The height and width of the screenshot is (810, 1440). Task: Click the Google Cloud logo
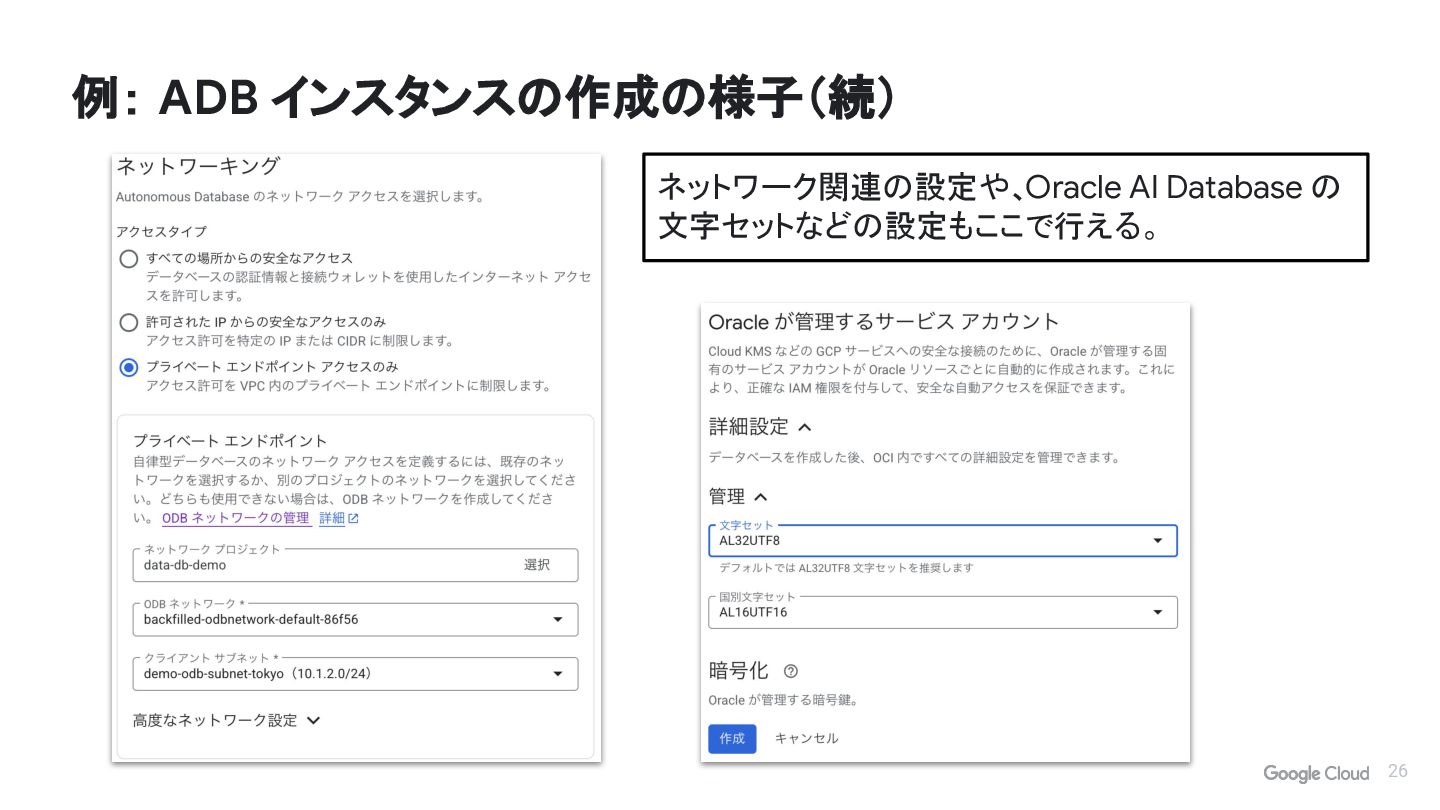(1316, 773)
